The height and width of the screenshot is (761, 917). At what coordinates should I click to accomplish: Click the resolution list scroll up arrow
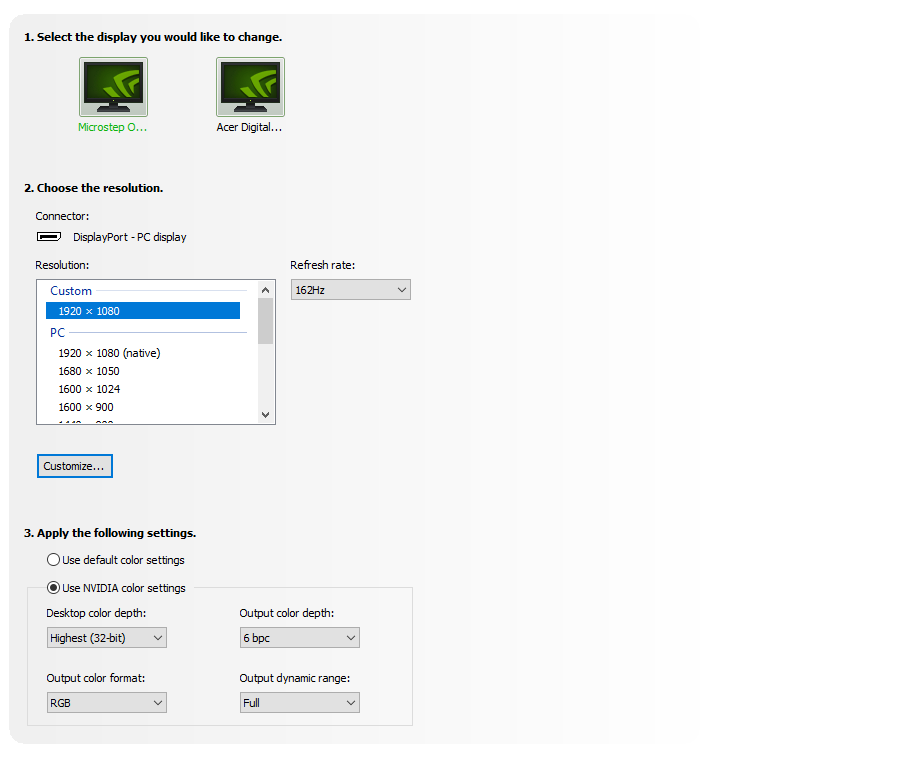click(x=265, y=290)
